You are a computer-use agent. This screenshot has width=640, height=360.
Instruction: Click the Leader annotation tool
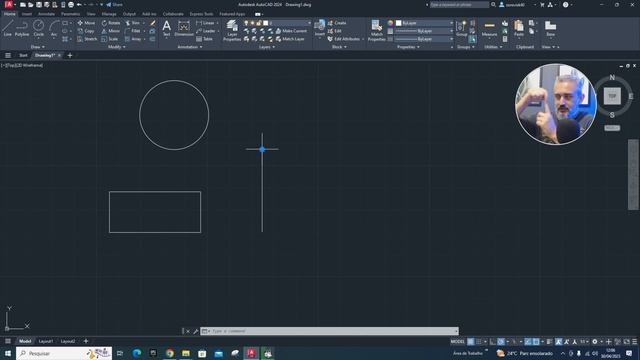pos(206,31)
